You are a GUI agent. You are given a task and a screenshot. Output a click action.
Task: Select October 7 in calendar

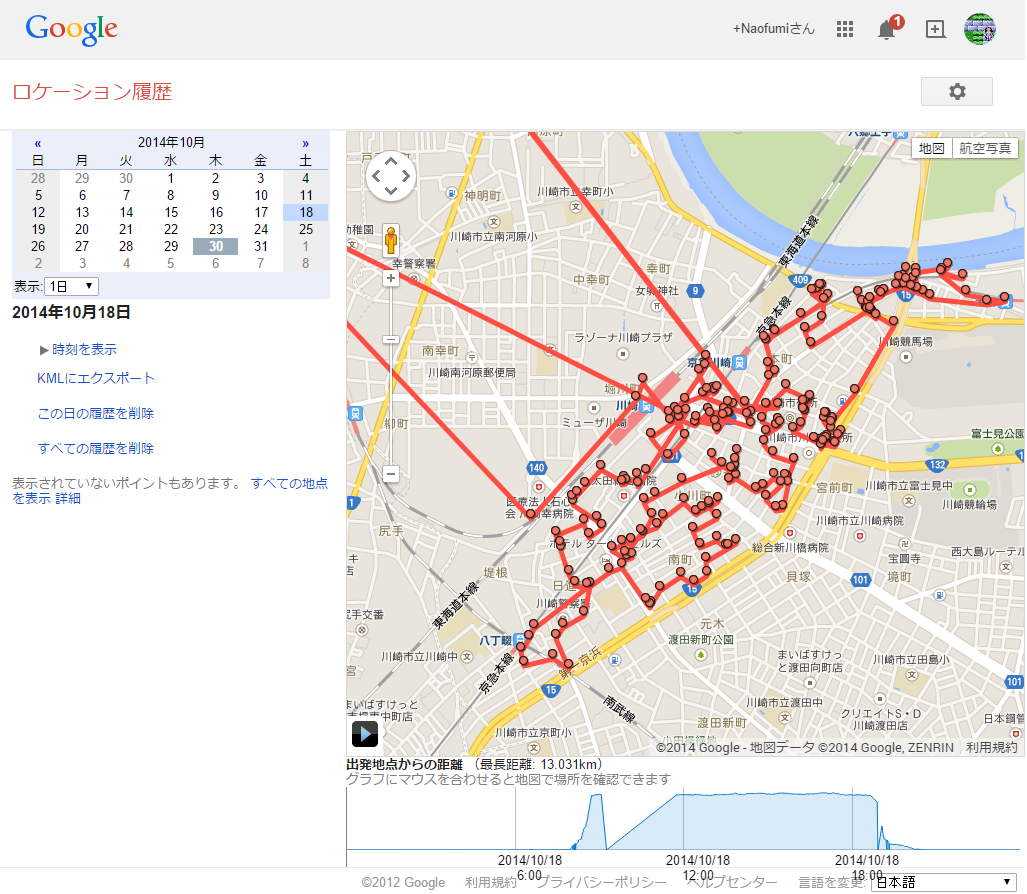pos(126,195)
